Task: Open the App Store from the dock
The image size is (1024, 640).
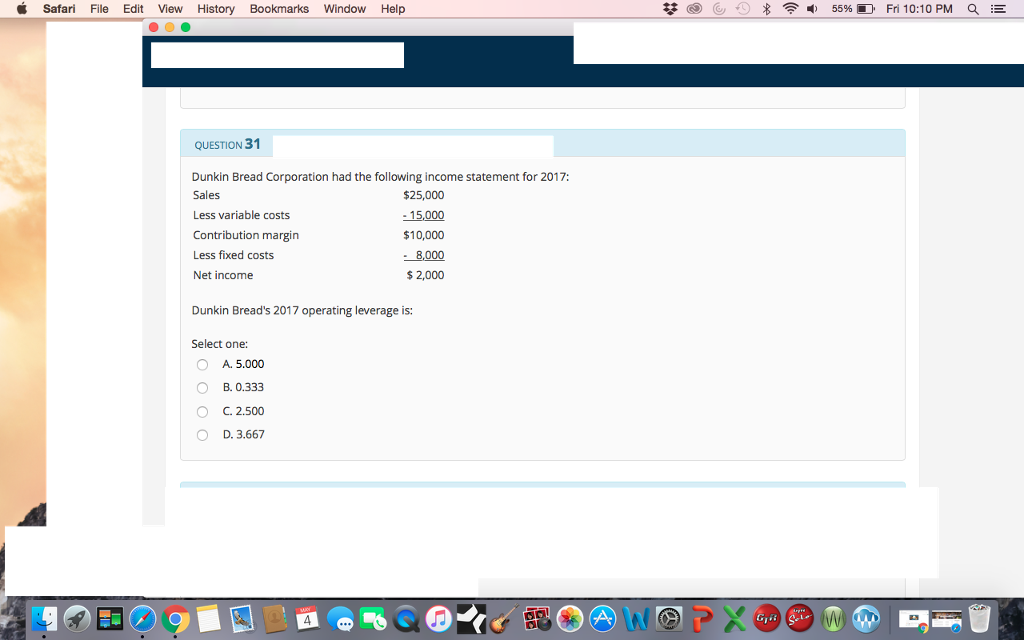Action: coord(600,618)
